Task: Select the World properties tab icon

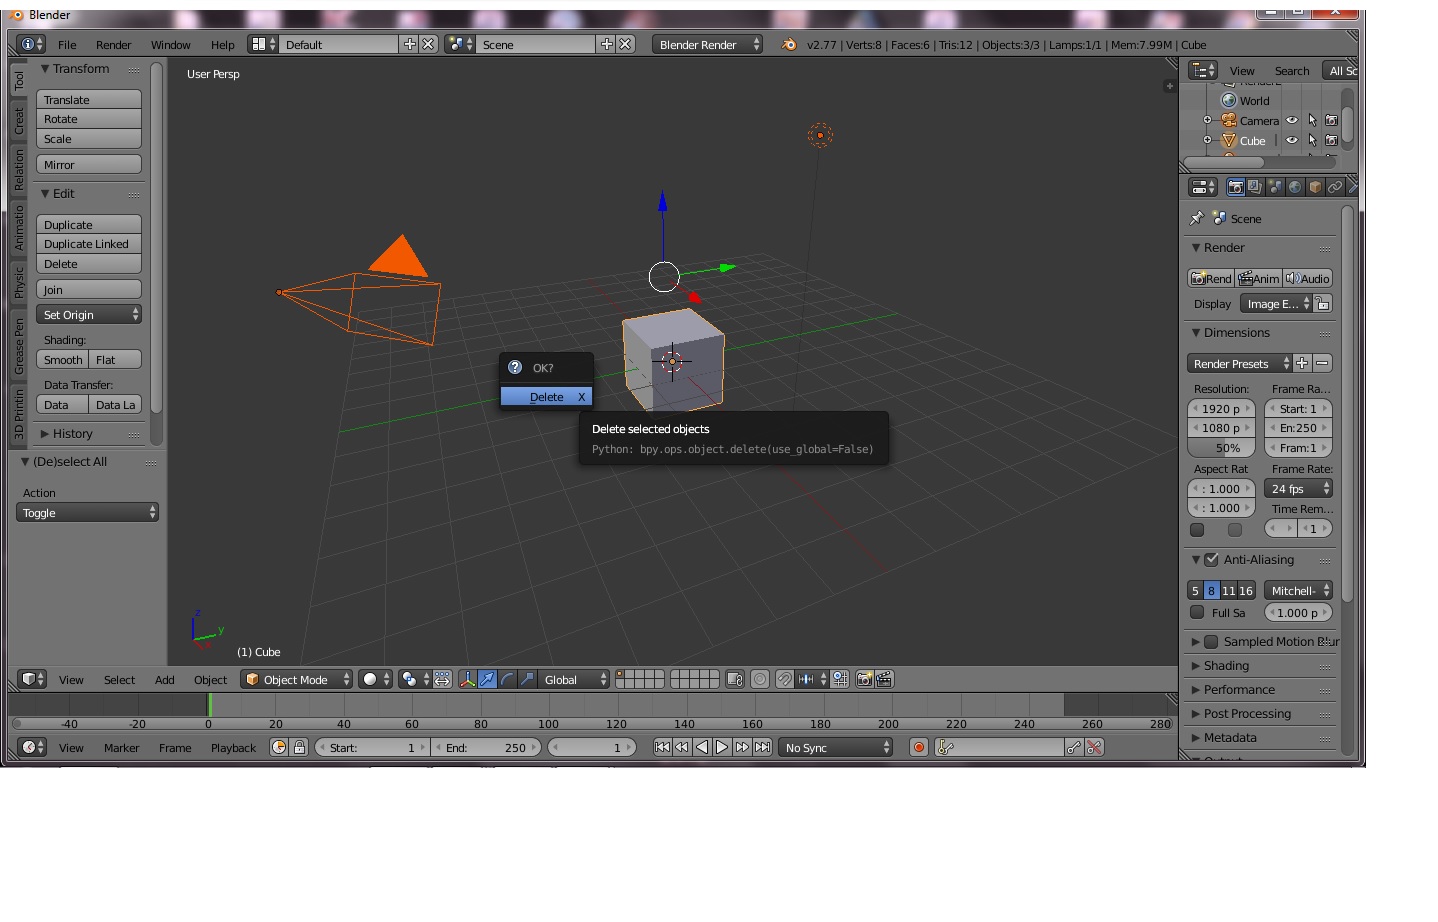Action: pos(1295,187)
